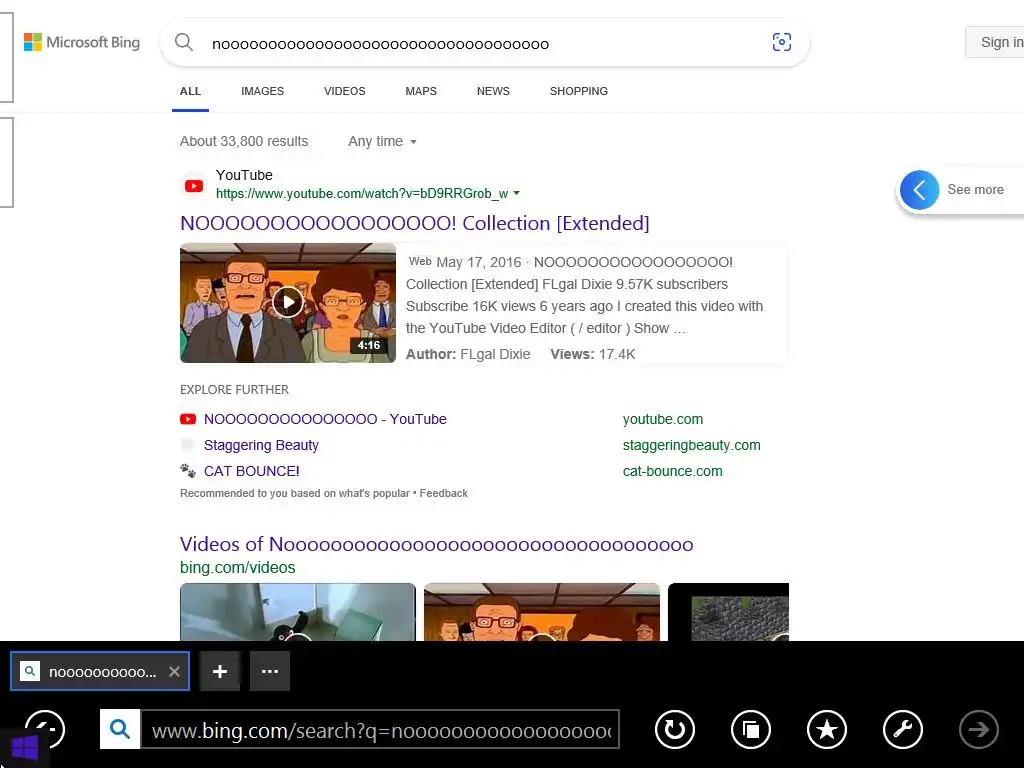The width and height of the screenshot is (1024, 768).
Task: Click the blue See more arrow circle
Action: 920,190
